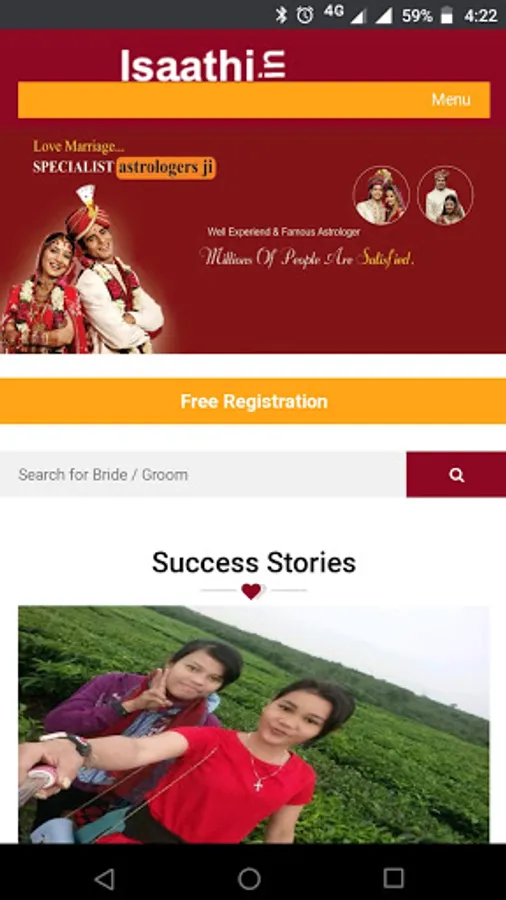Open the Menu in orange bar

[451, 100]
